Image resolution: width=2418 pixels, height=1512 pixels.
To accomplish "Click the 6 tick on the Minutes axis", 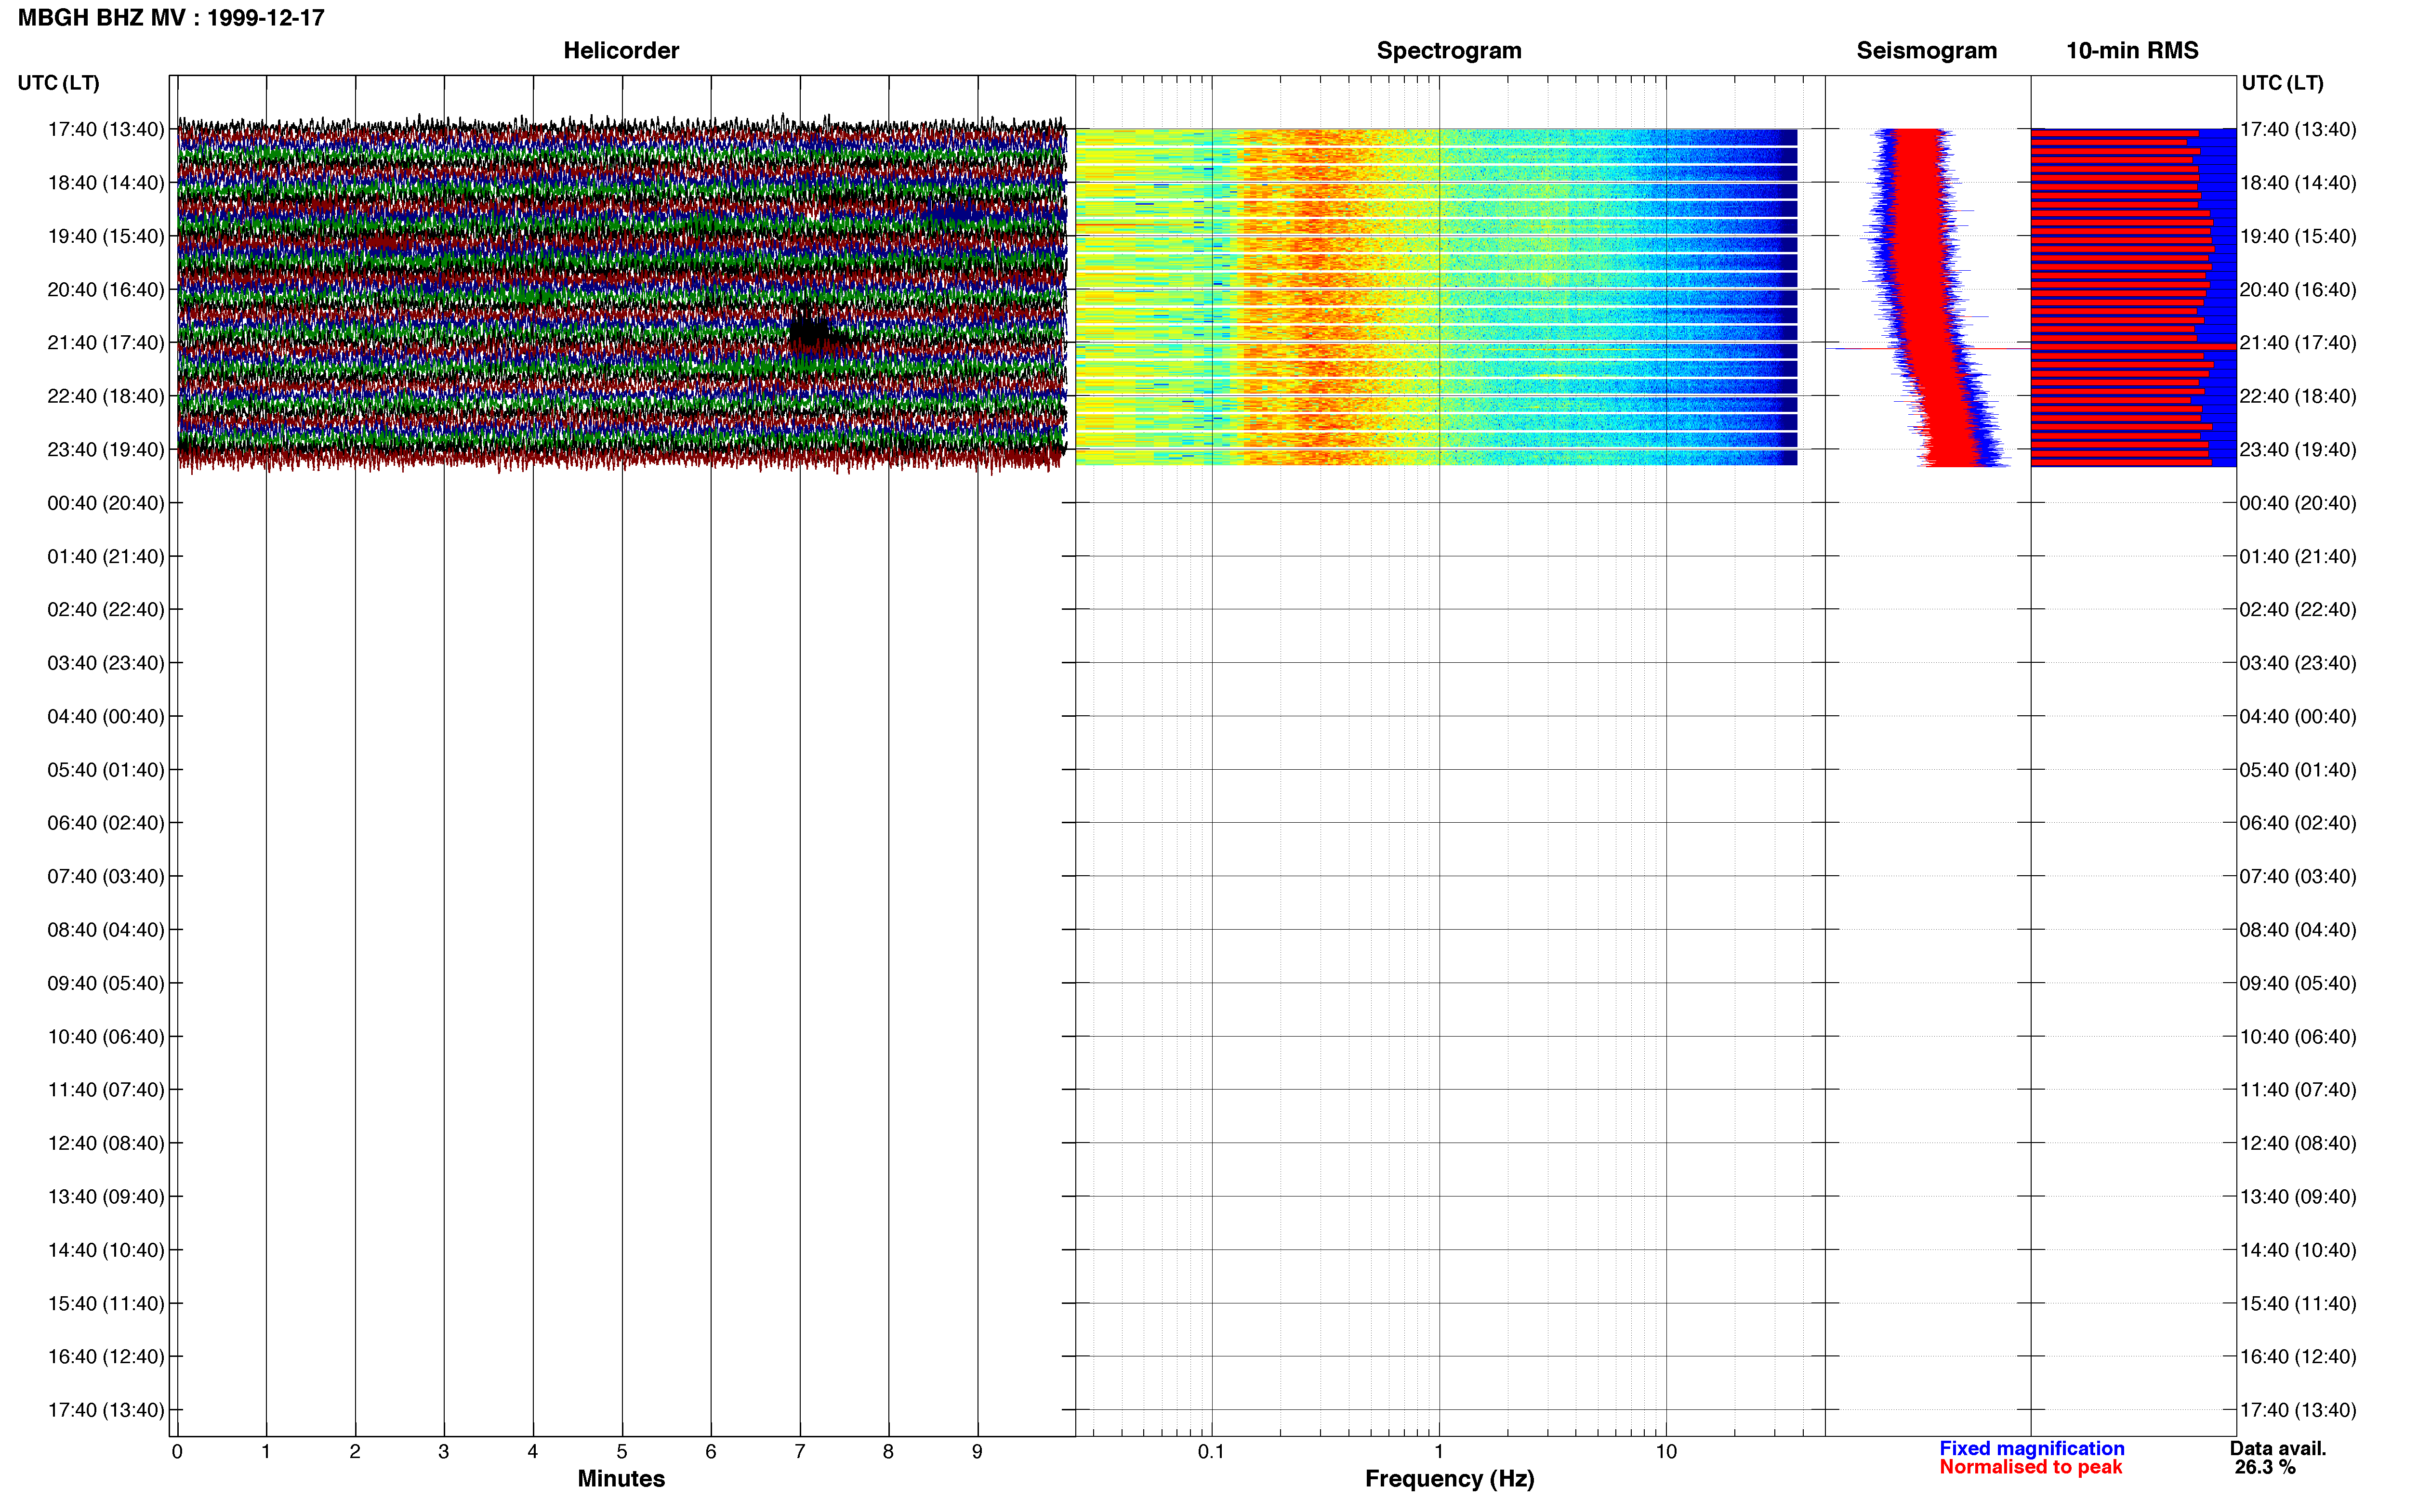I will (x=711, y=1452).
